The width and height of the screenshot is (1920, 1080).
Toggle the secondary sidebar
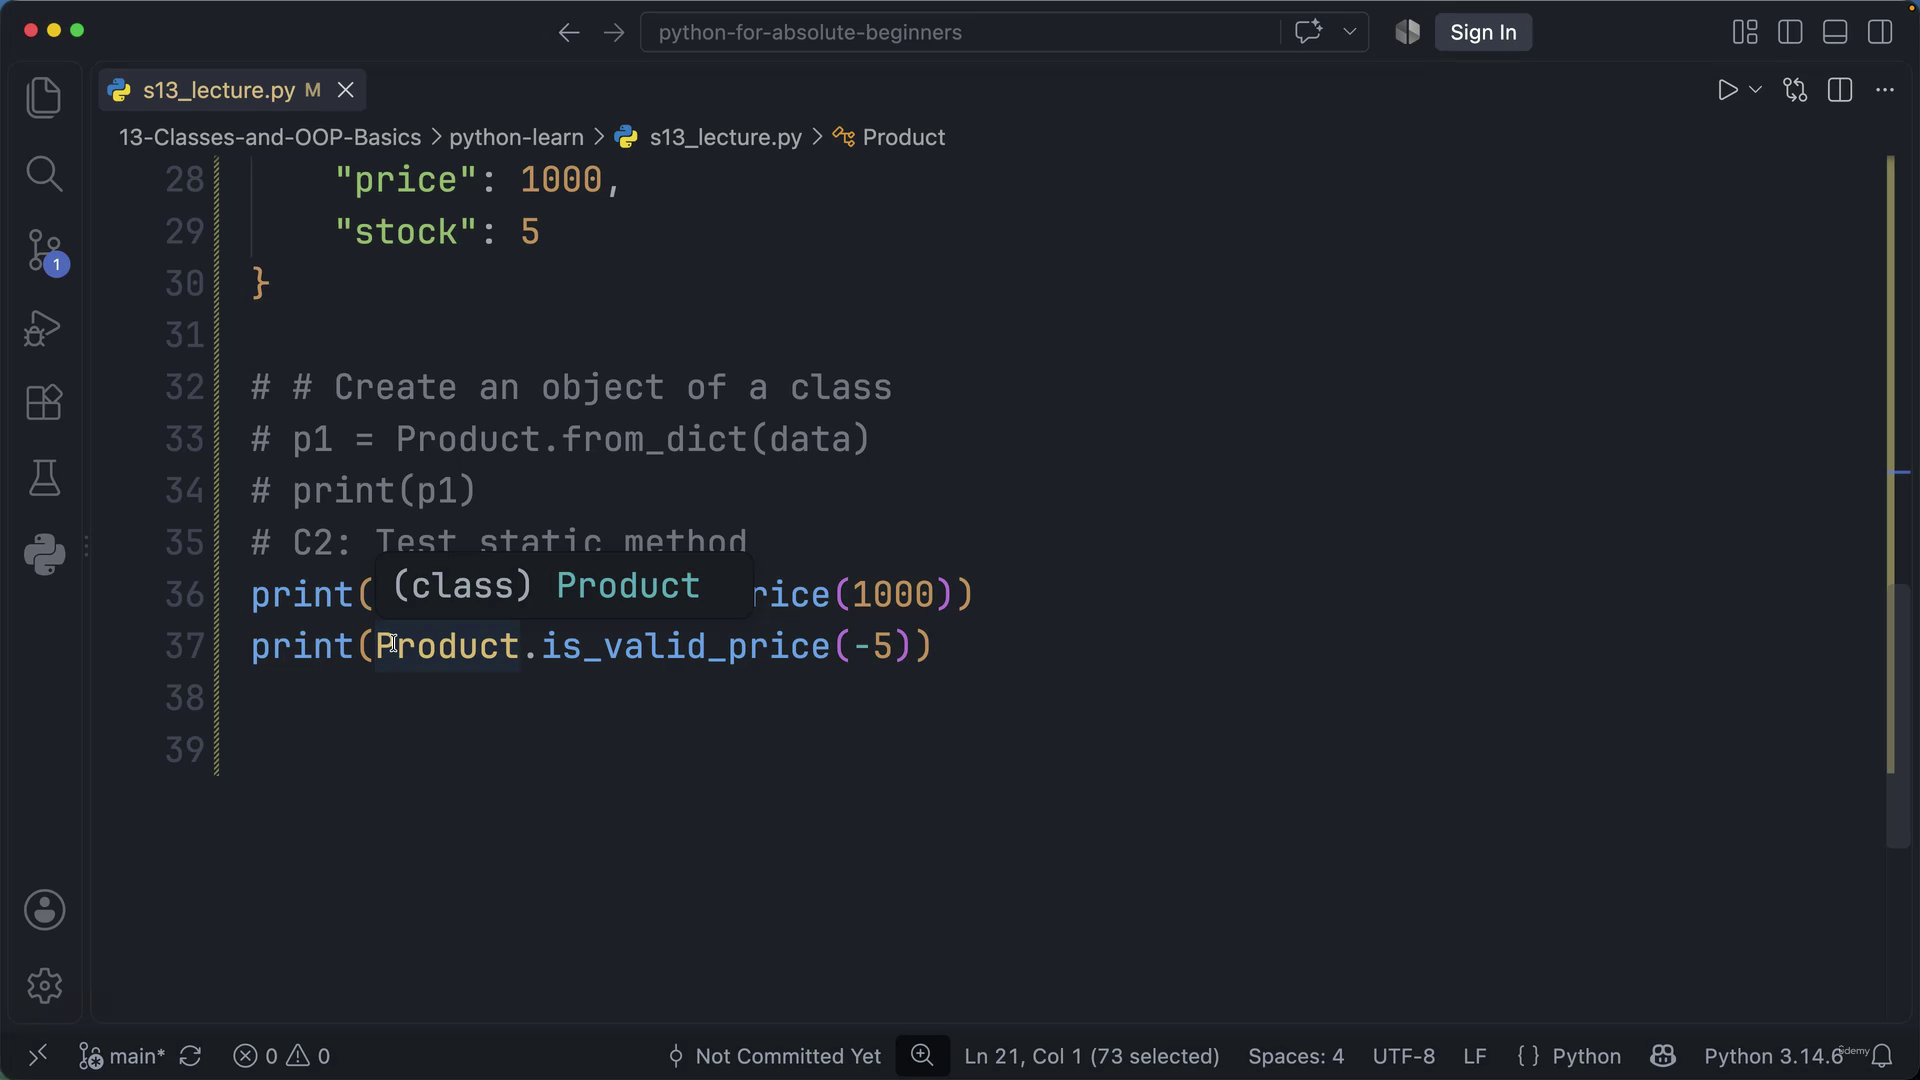[1880, 32]
